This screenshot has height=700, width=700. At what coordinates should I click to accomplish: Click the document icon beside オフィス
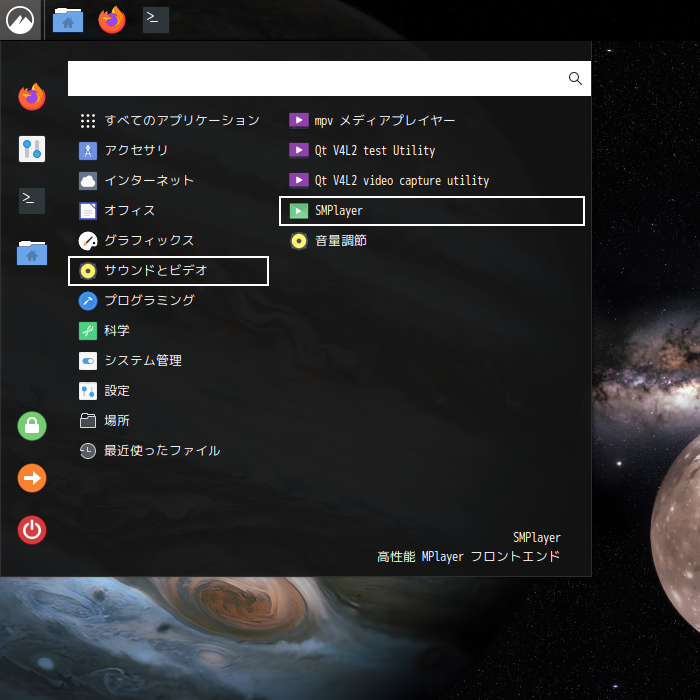[x=88, y=211]
